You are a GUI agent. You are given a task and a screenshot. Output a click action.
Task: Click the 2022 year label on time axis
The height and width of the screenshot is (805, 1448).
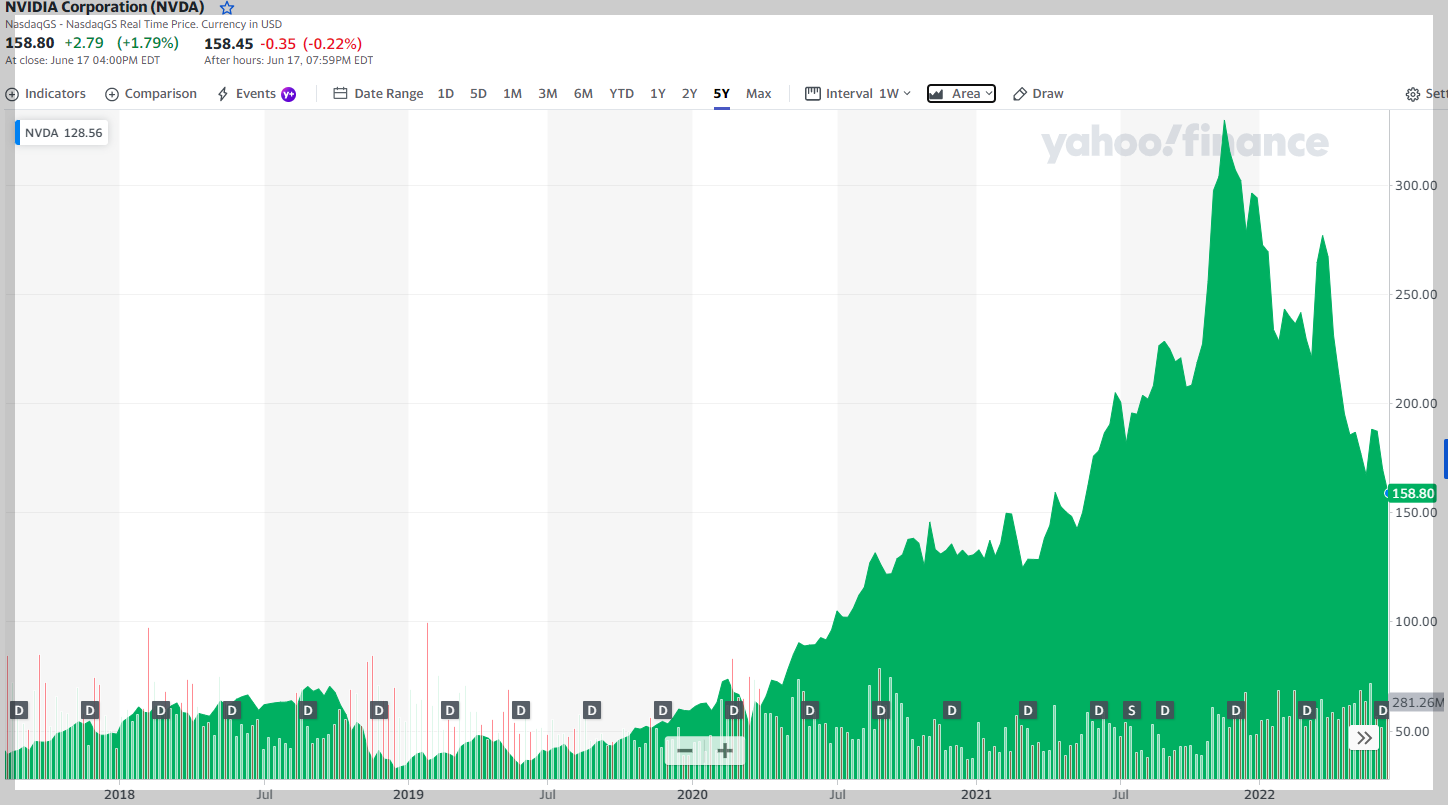click(x=1259, y=795)
